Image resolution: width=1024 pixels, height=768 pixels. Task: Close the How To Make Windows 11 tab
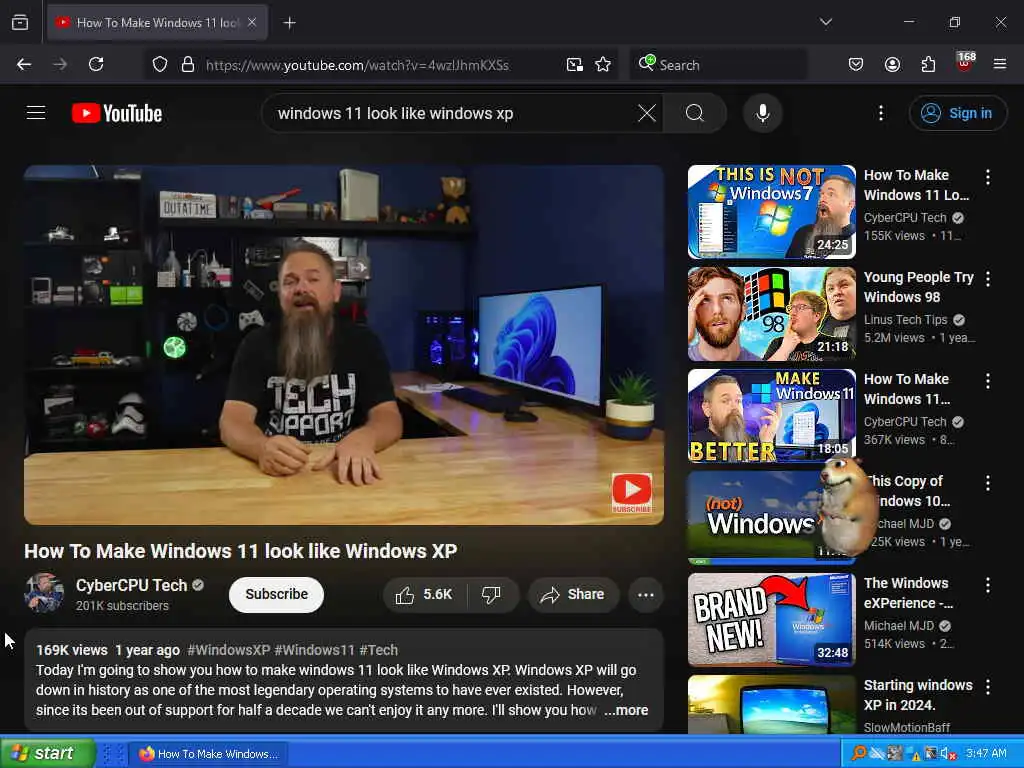coord(252,22)
